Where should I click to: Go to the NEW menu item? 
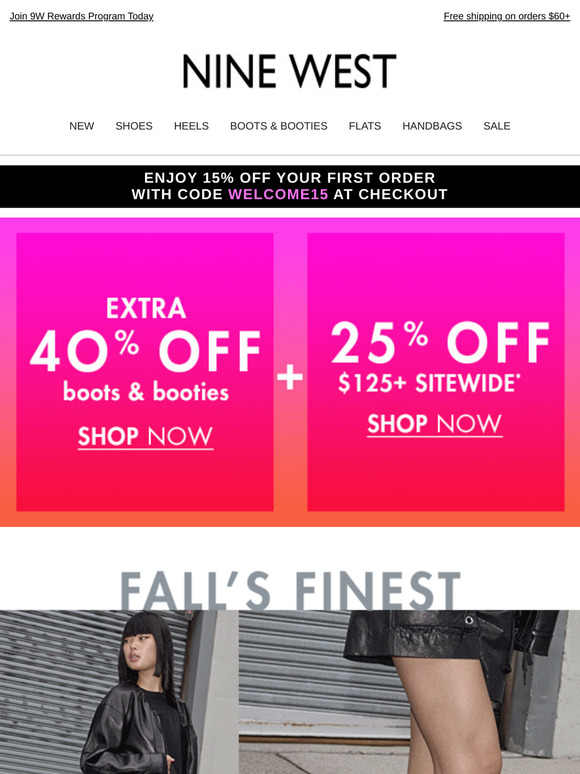coord(81,126)
